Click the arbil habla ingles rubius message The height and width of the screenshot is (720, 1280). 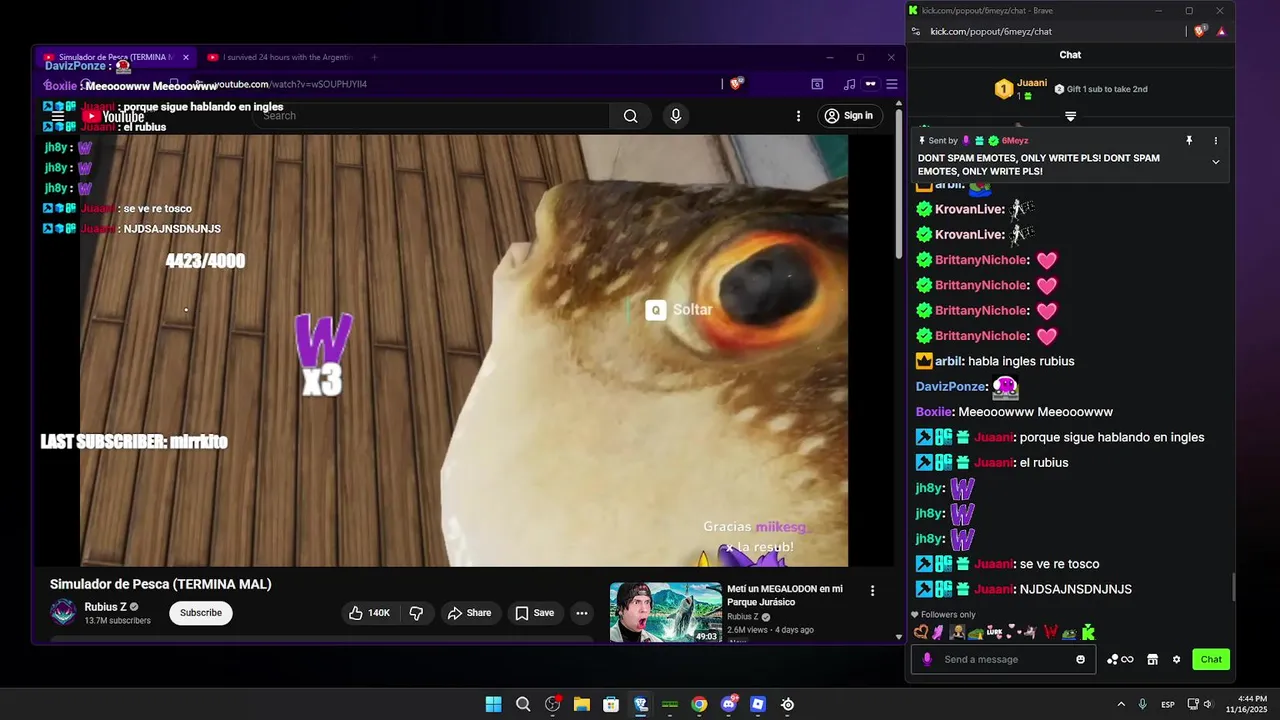click(x=995, y=361)
